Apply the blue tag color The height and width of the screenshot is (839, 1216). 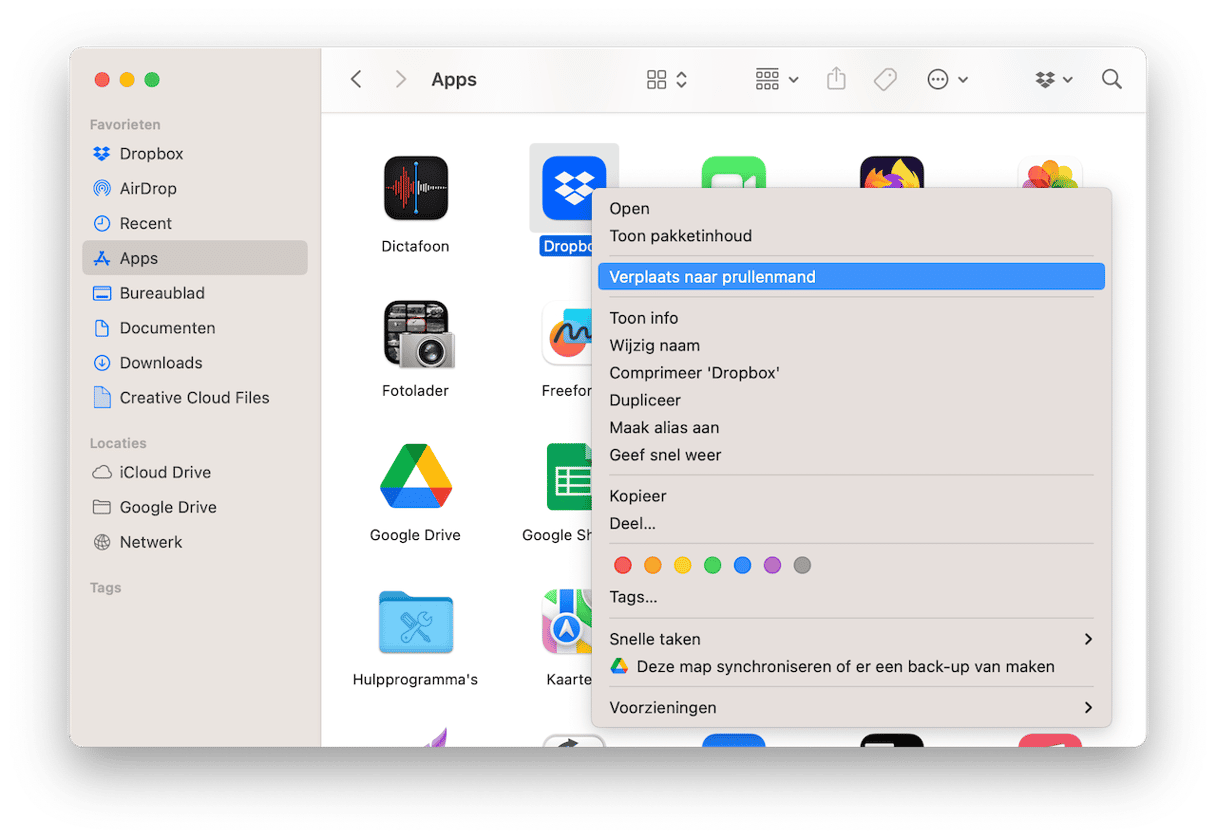click(742, 565)
